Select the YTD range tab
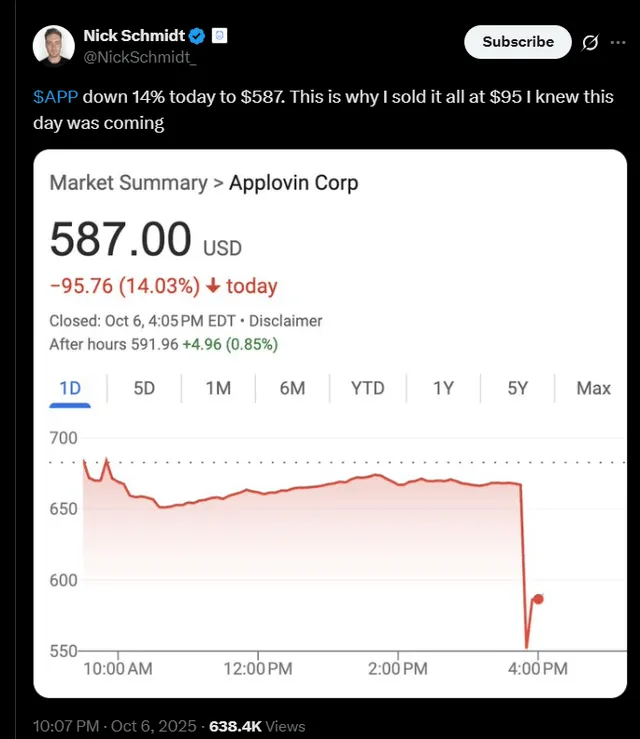Viewport: 640px width, 739px height. click(x=368, y=389)
